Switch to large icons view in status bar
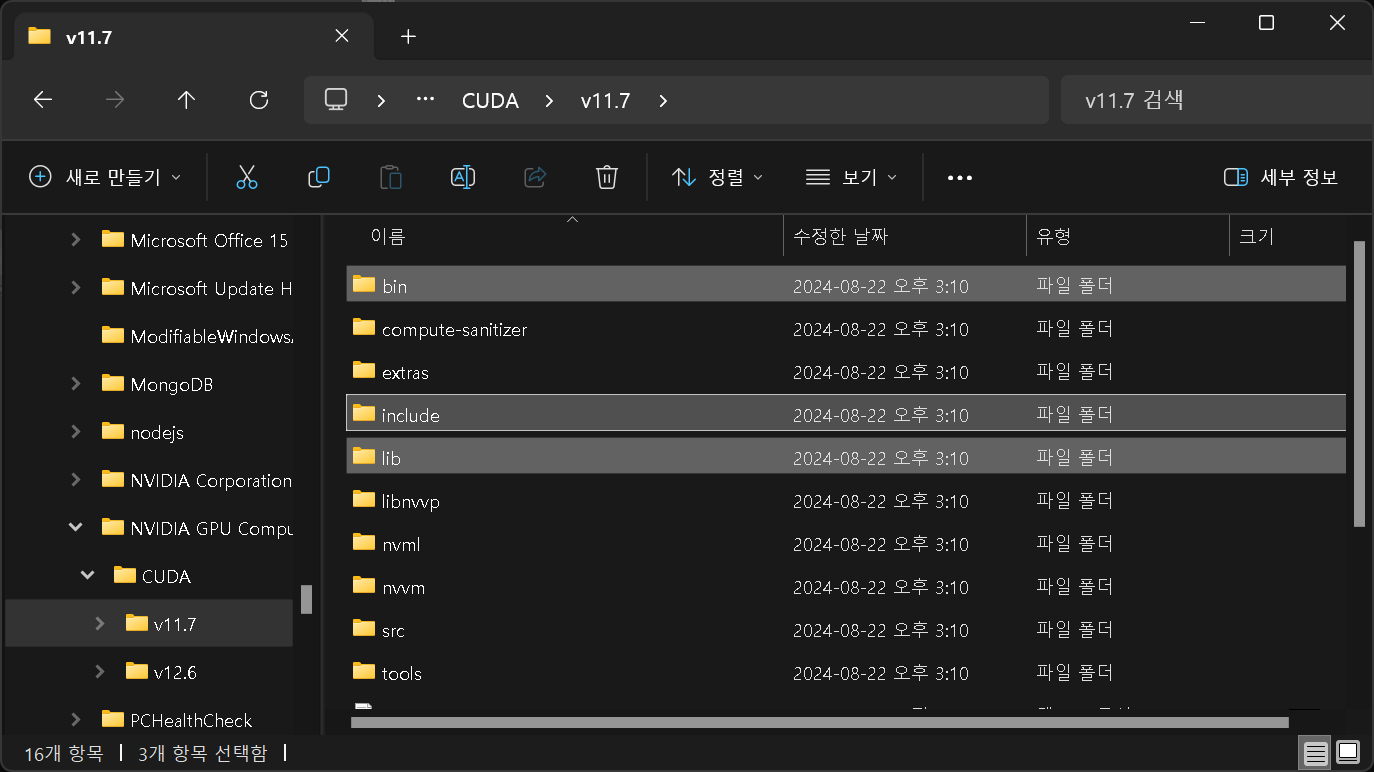 click(x=1348, y=751)
